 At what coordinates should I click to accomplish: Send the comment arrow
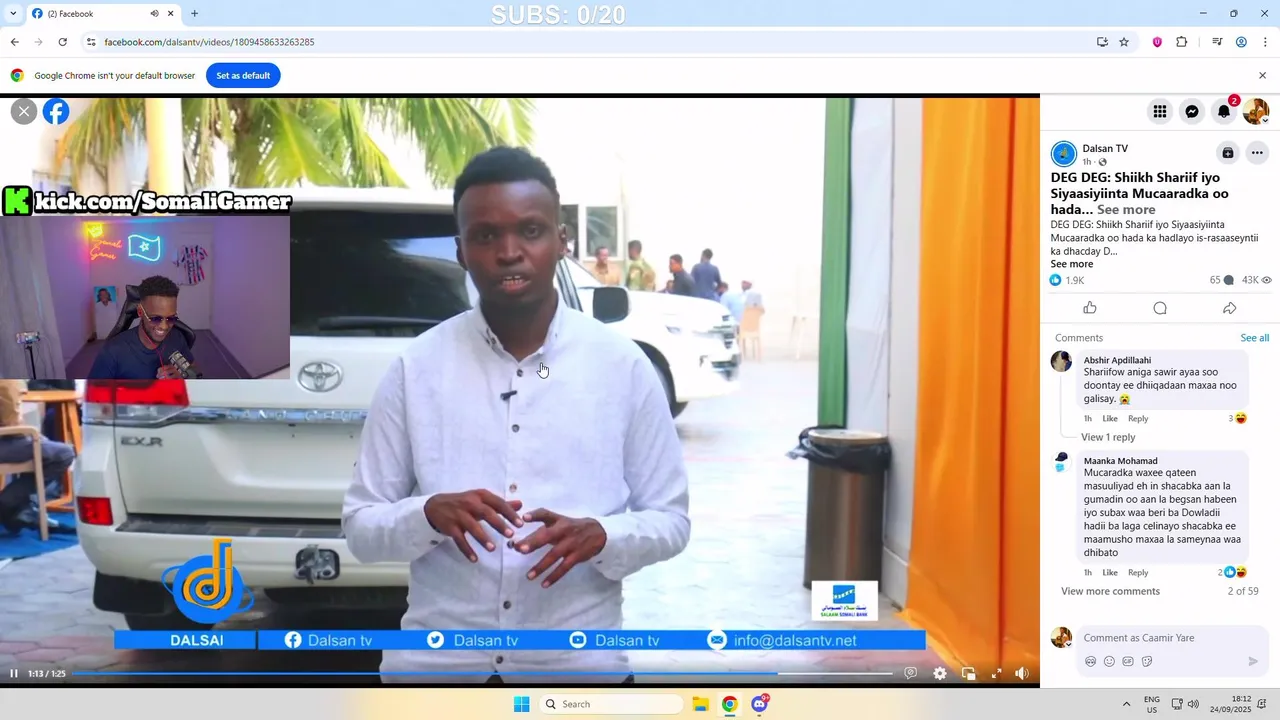click(1253, 661)
